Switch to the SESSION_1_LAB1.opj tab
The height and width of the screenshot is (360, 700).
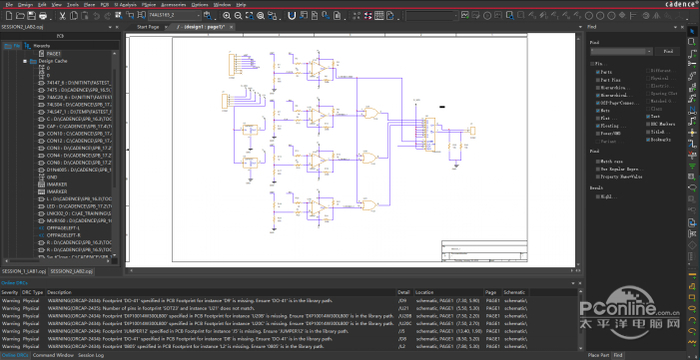coord(24,271)
